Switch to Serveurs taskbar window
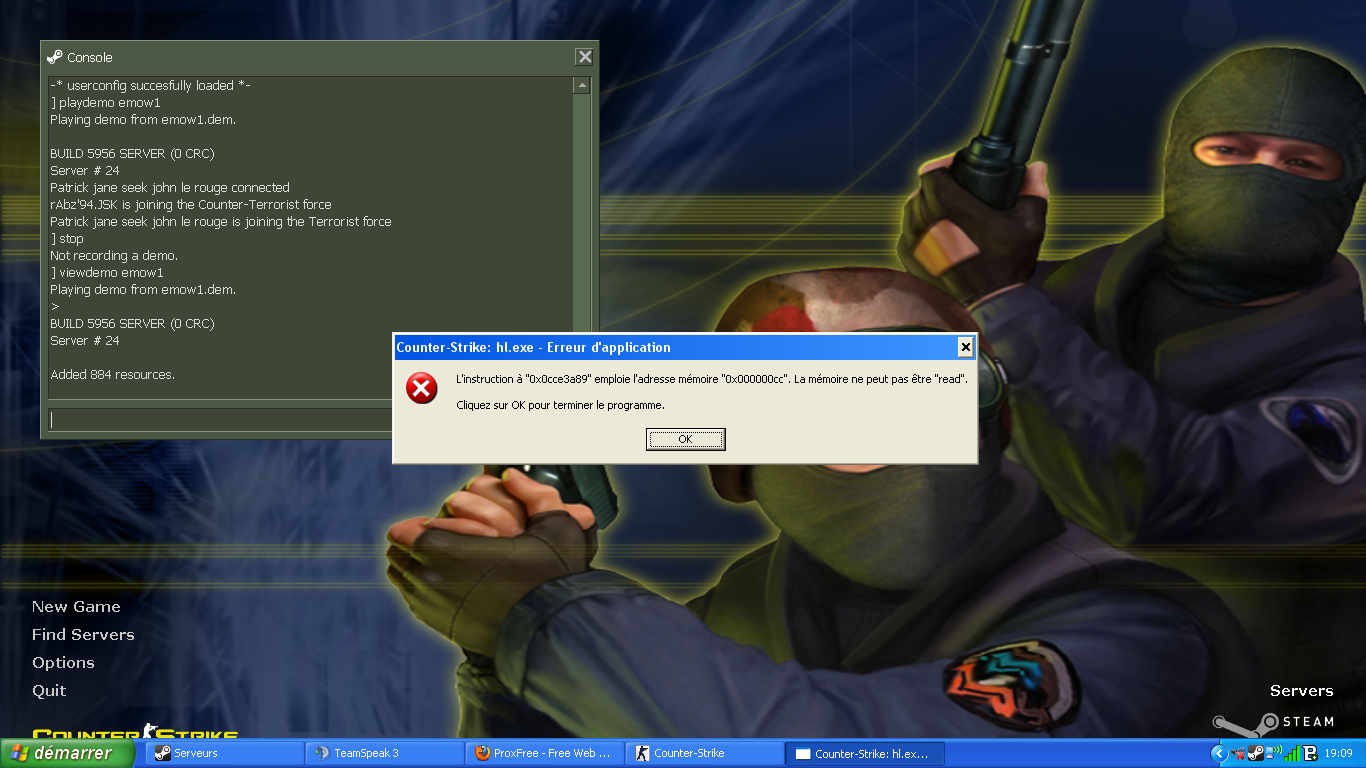This screenshot has width=1366, height=768. 225,753
